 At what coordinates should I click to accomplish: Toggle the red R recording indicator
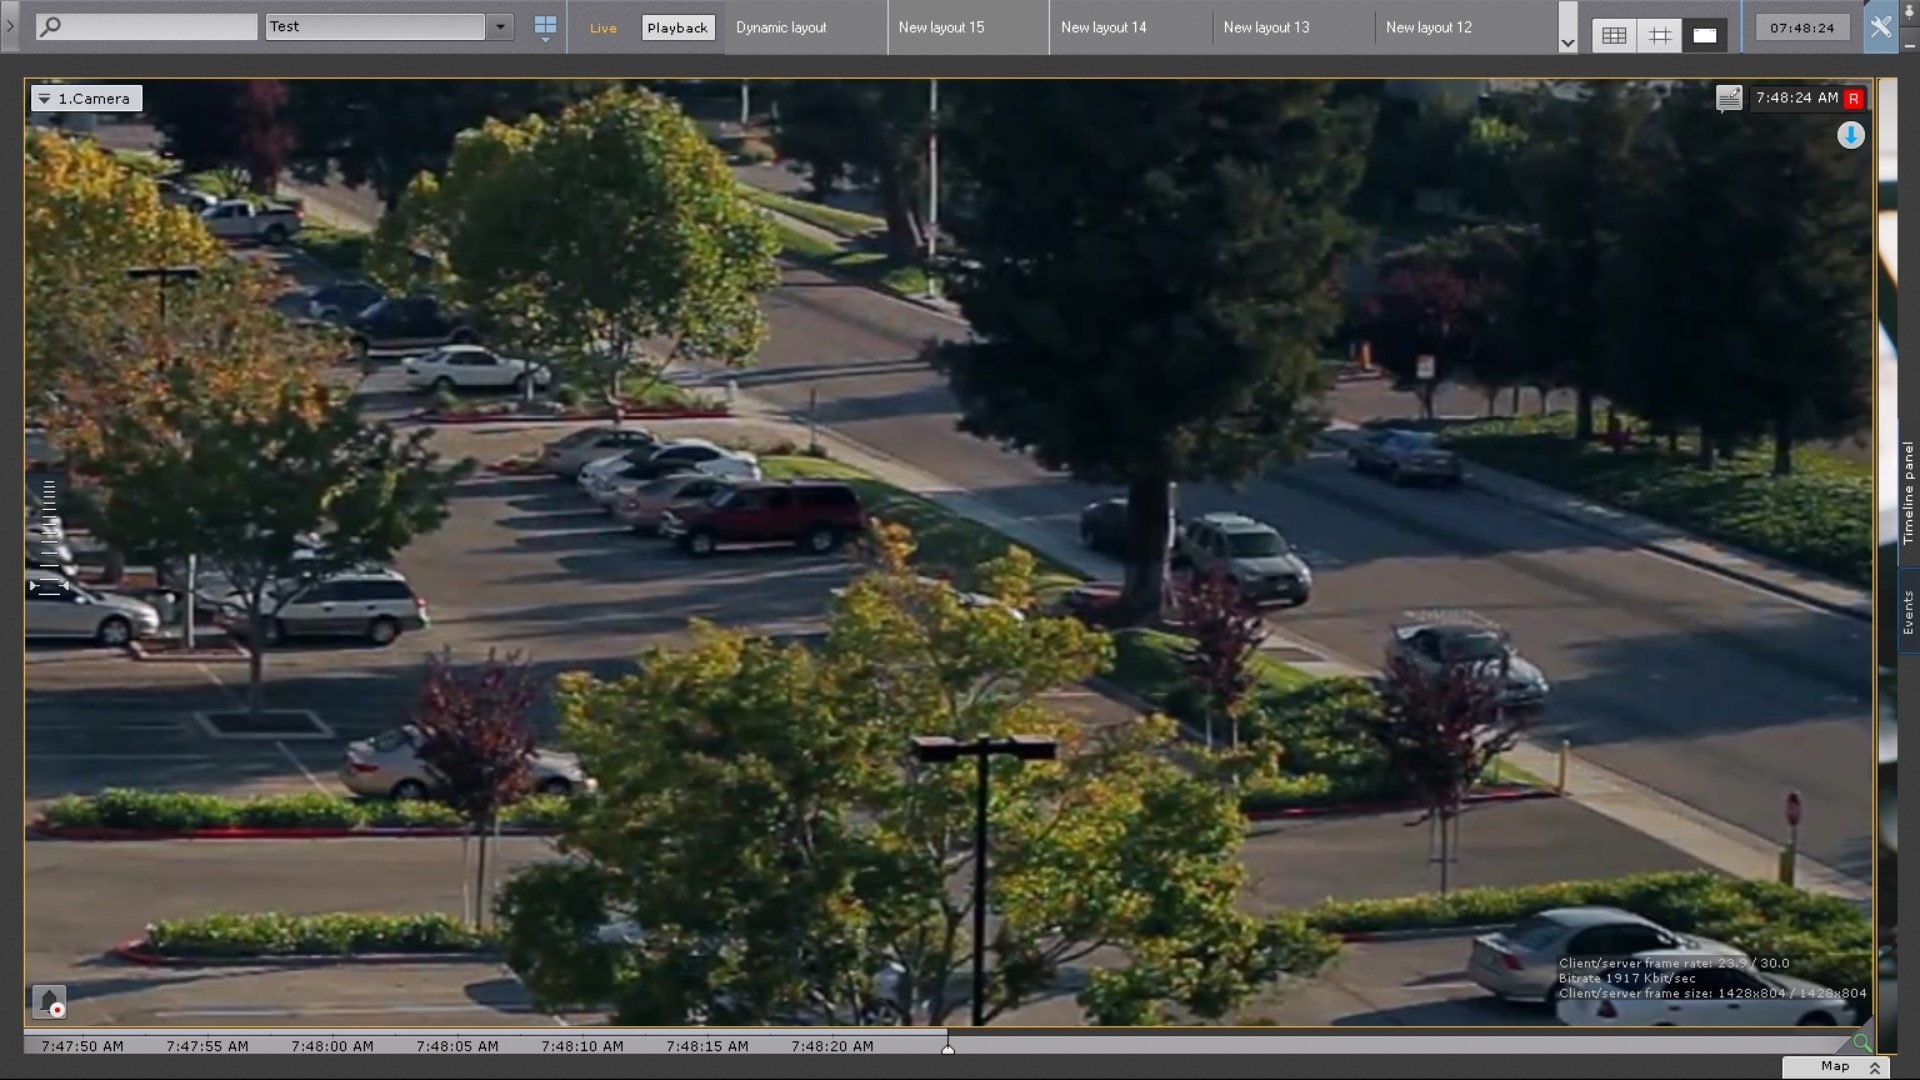1854,98
